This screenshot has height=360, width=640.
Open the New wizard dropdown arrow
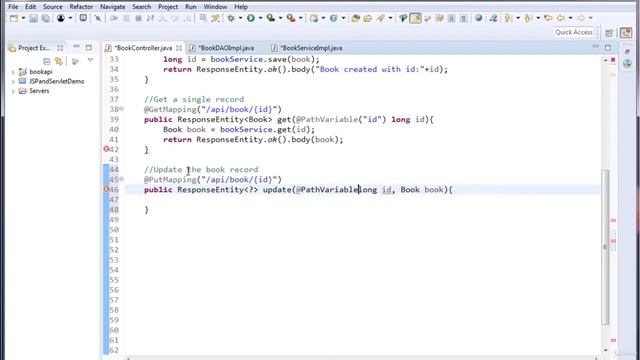tap(23, 18)
